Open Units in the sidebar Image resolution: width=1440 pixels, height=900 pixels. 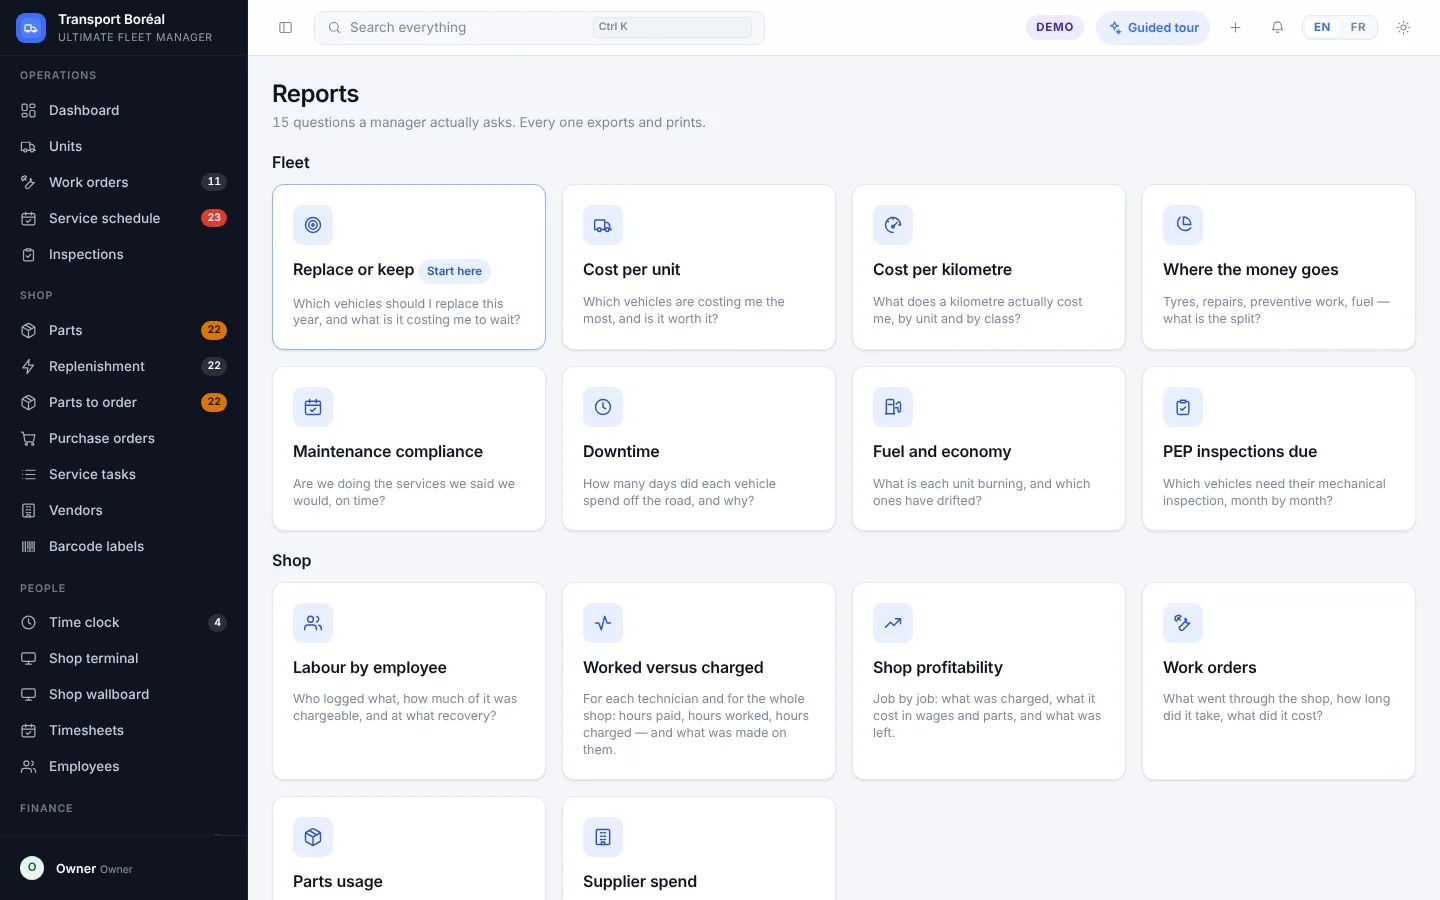coord(124,146)
